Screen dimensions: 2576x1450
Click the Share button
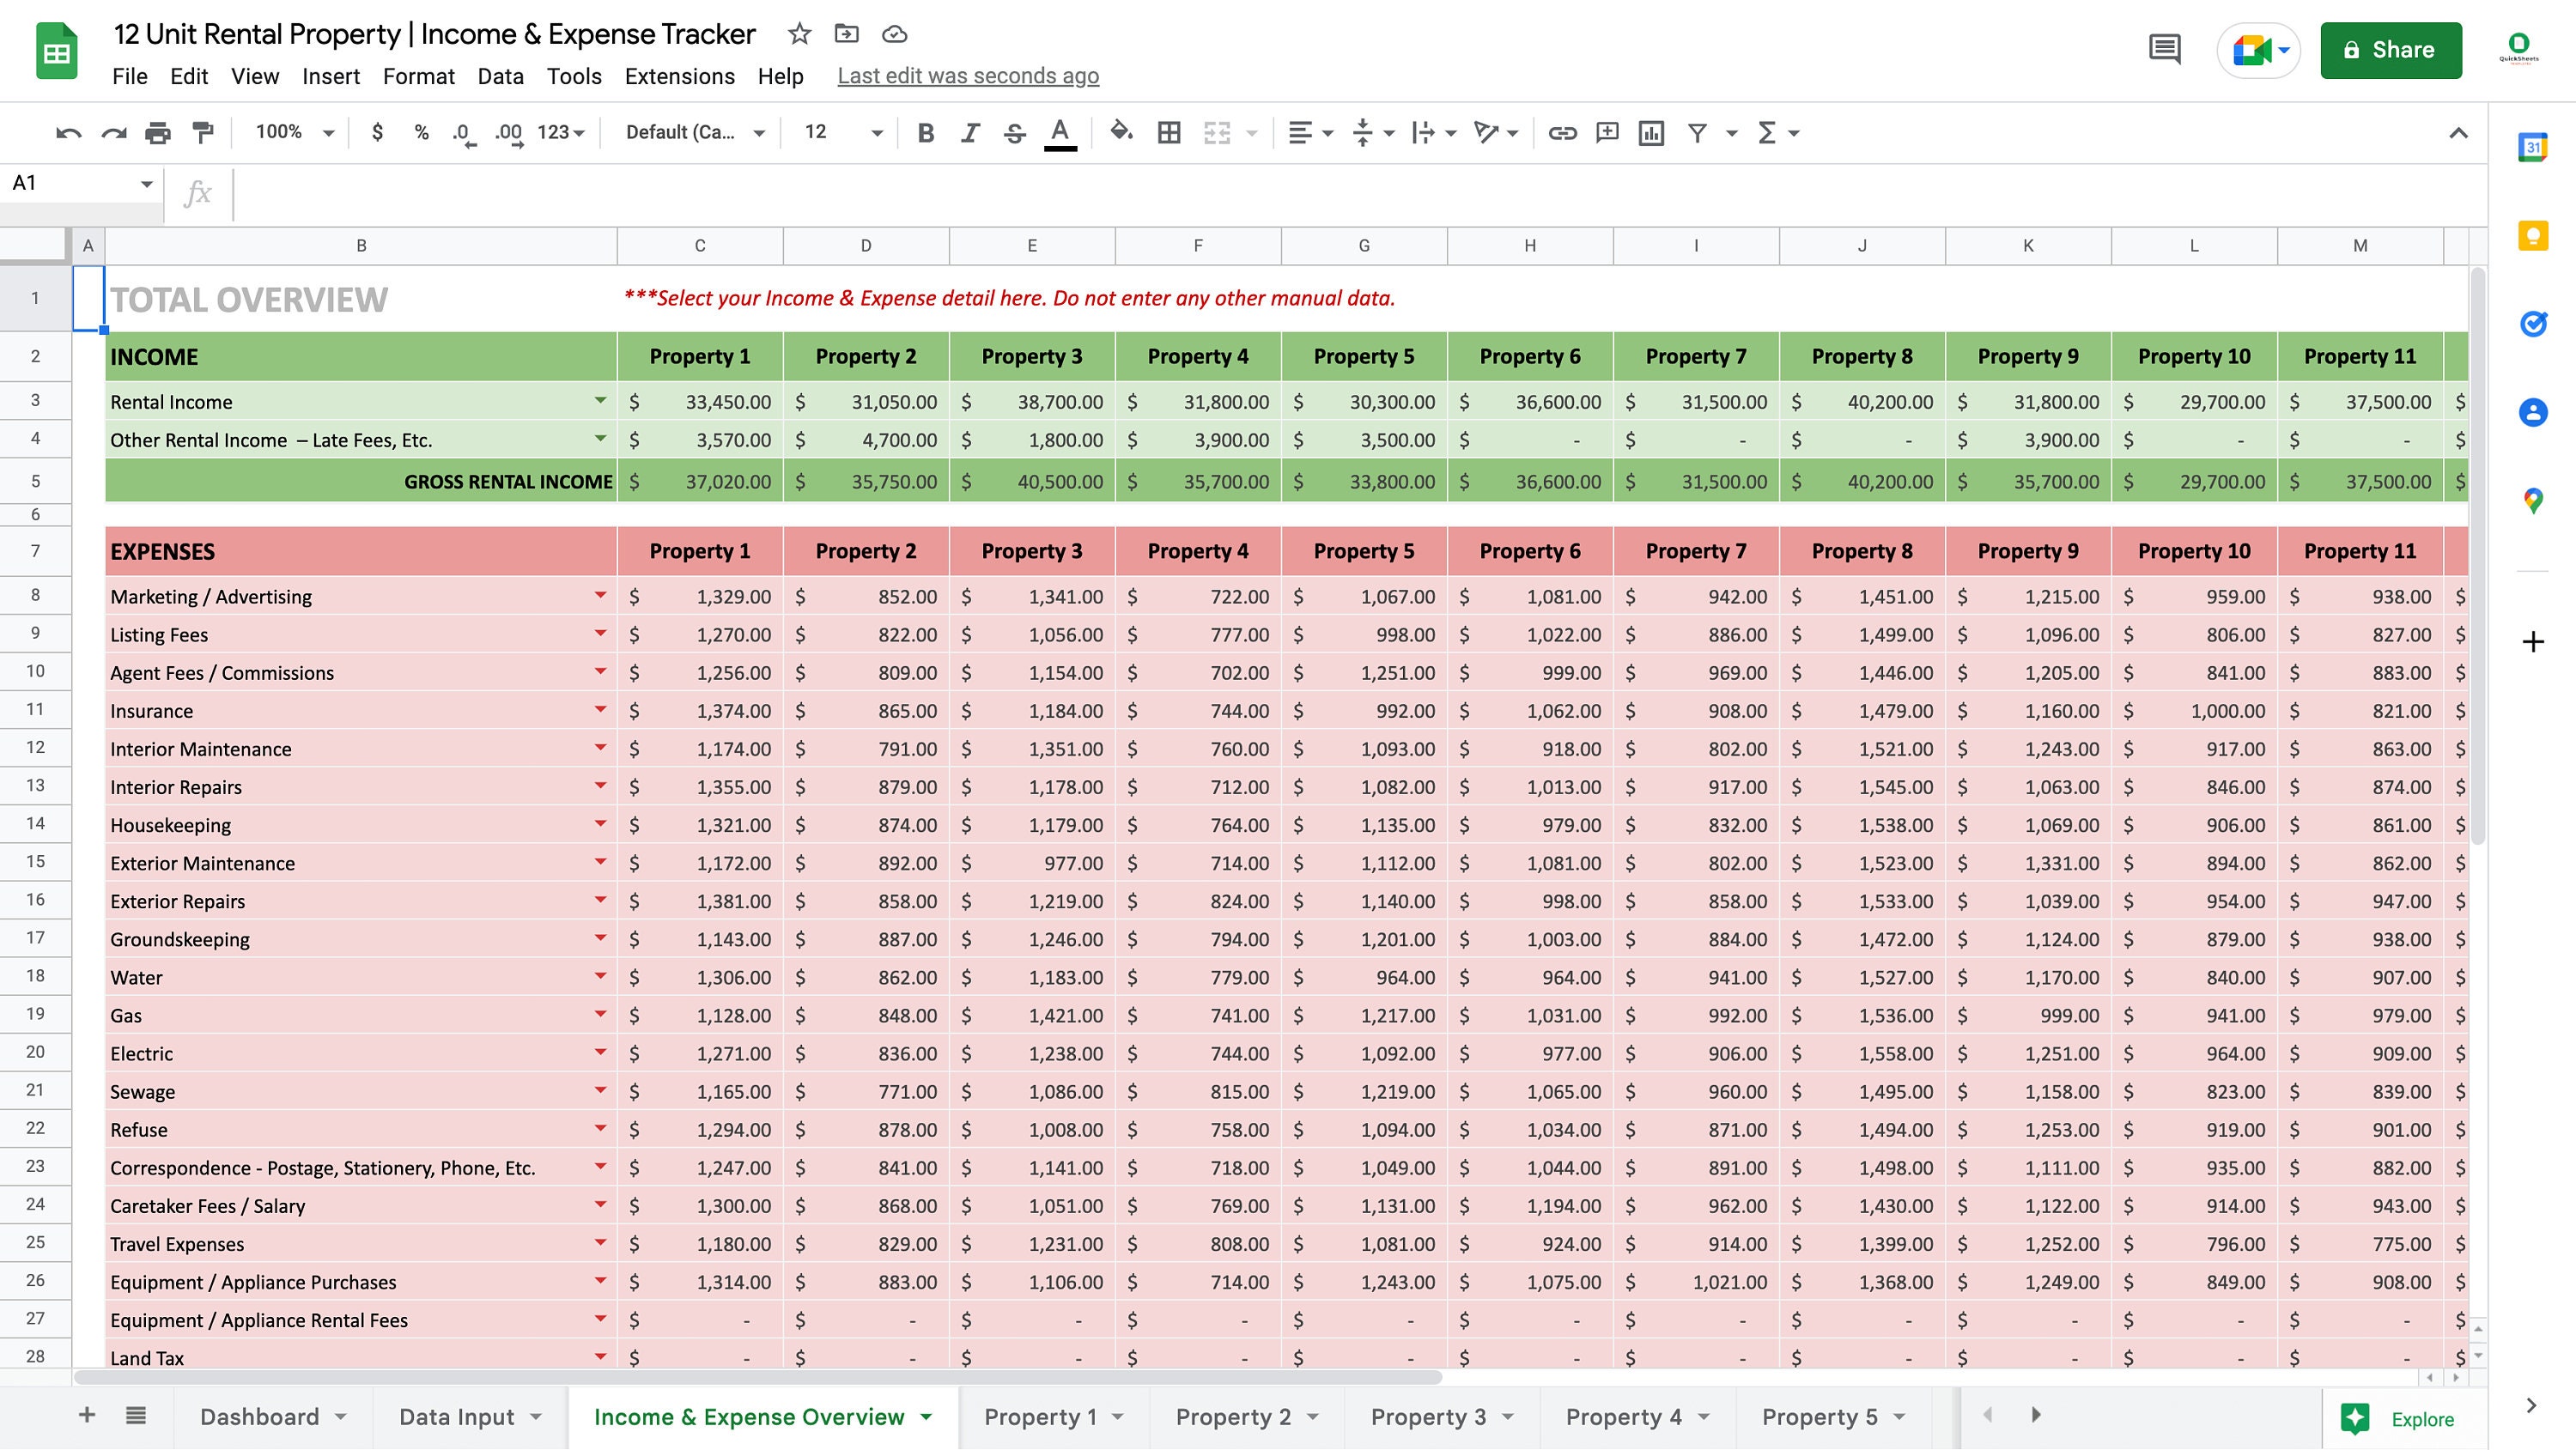coord(2391,49)
